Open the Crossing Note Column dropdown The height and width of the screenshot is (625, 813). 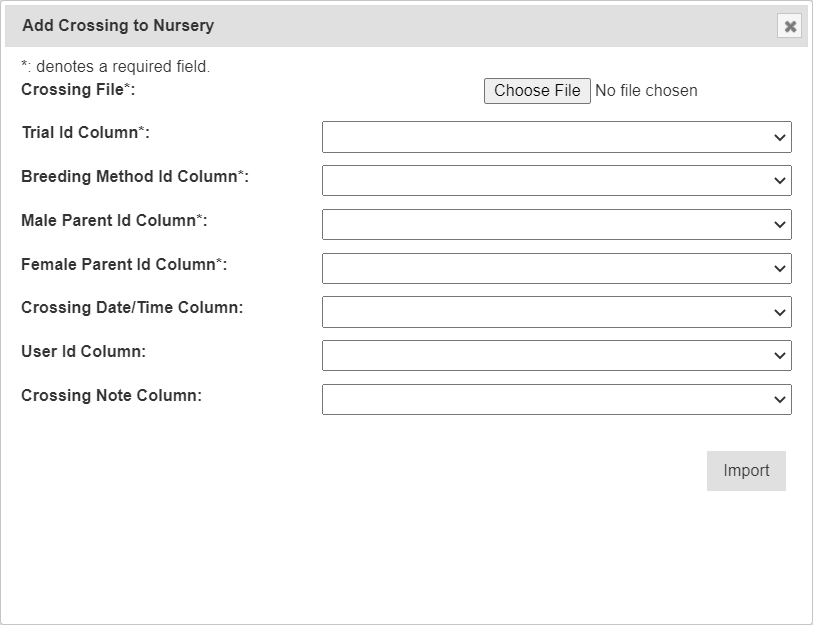[x=556, y=400]
